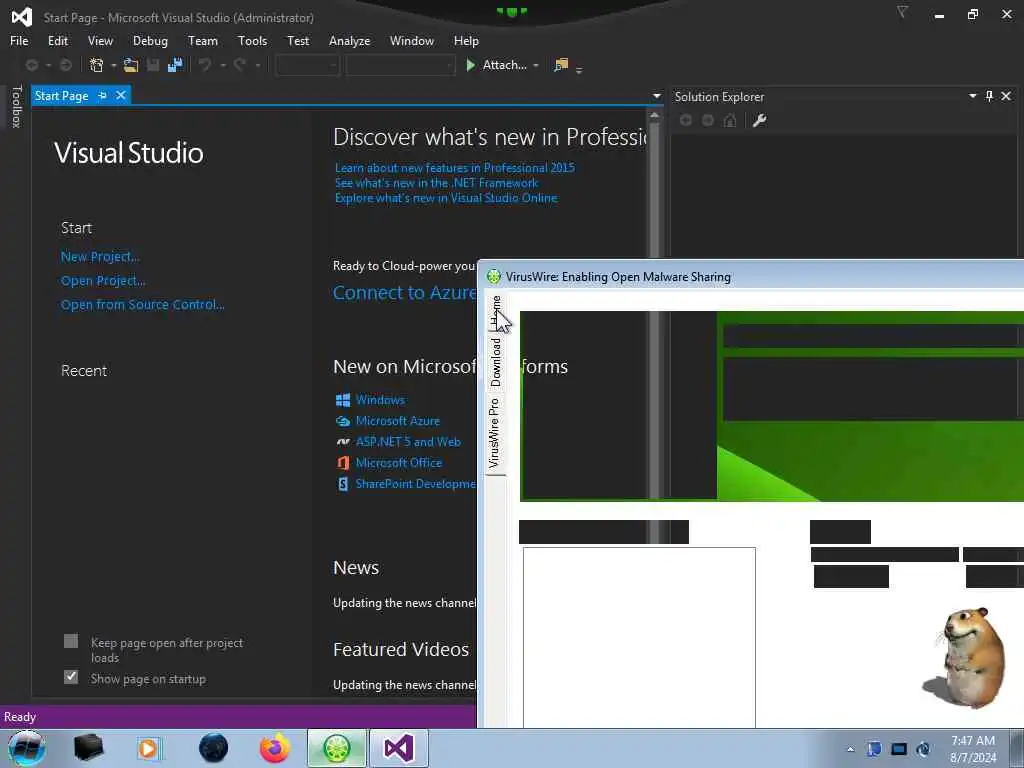Click Learn about new features in Professional 2015
The image size is (1024, 768).
[455, 168]
